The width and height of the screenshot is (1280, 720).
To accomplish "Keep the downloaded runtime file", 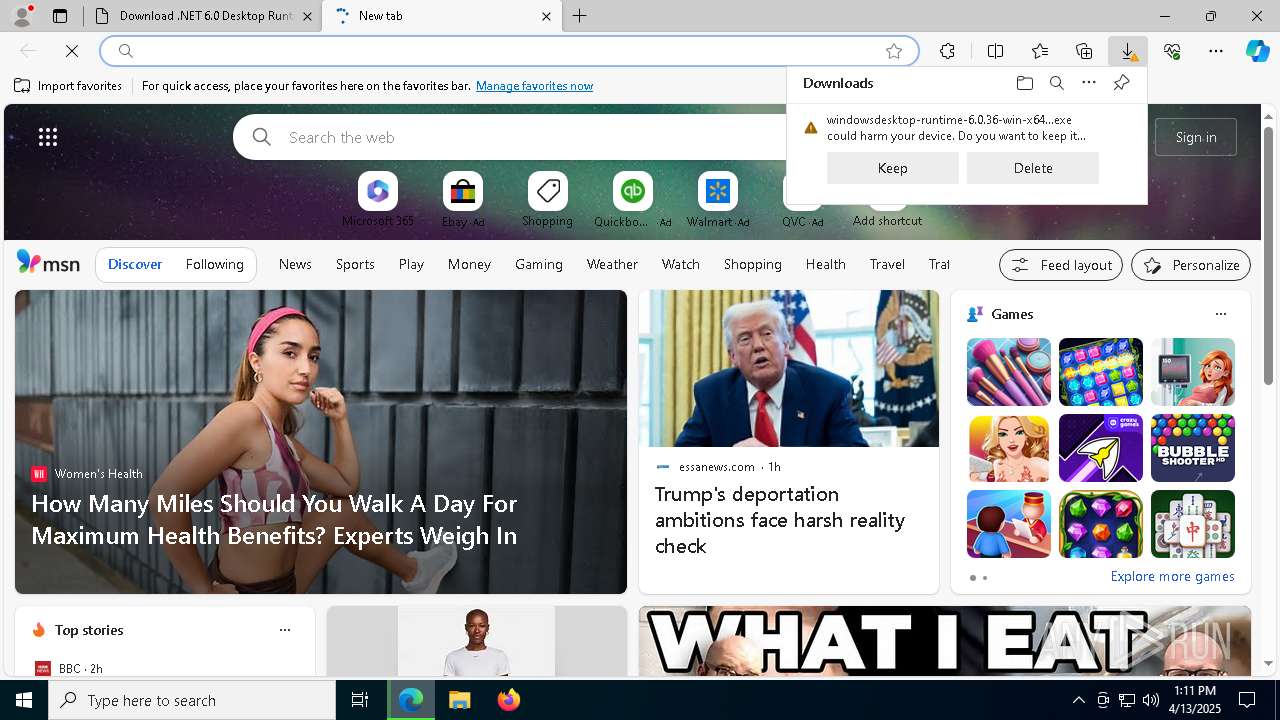I will [x=893, y=168].
